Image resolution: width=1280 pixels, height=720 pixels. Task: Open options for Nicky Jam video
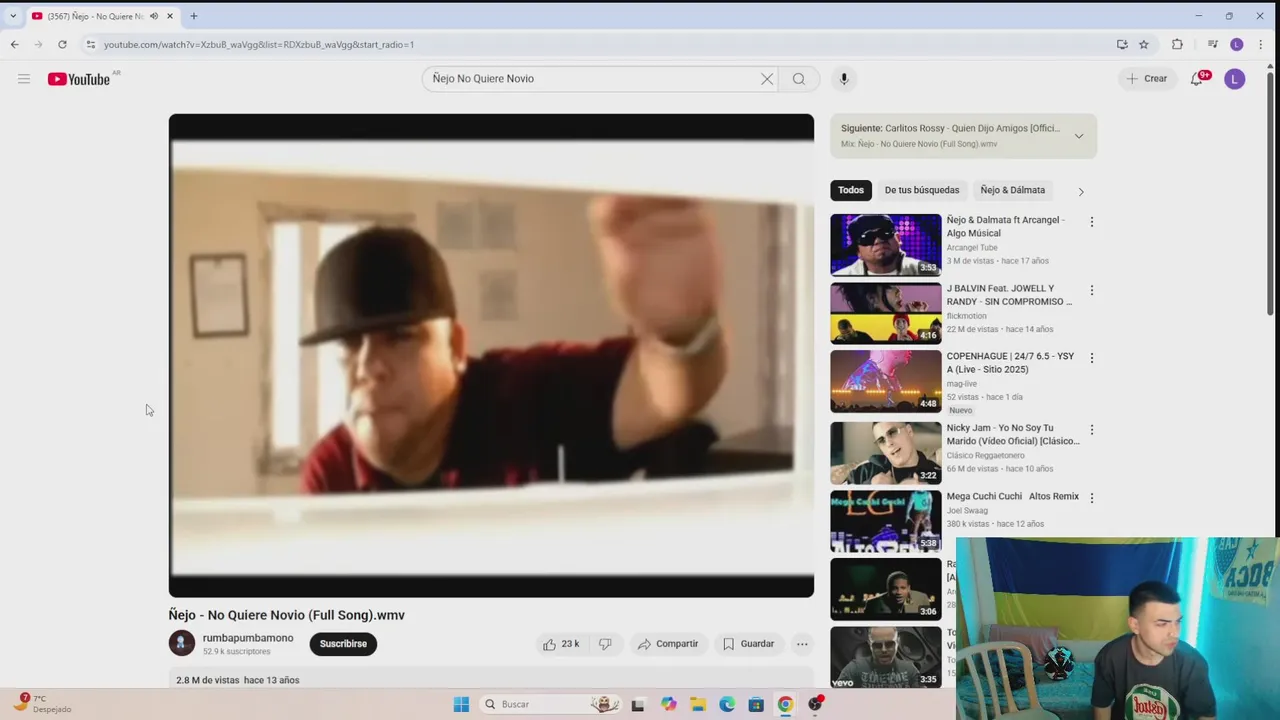coord(1092,430)
